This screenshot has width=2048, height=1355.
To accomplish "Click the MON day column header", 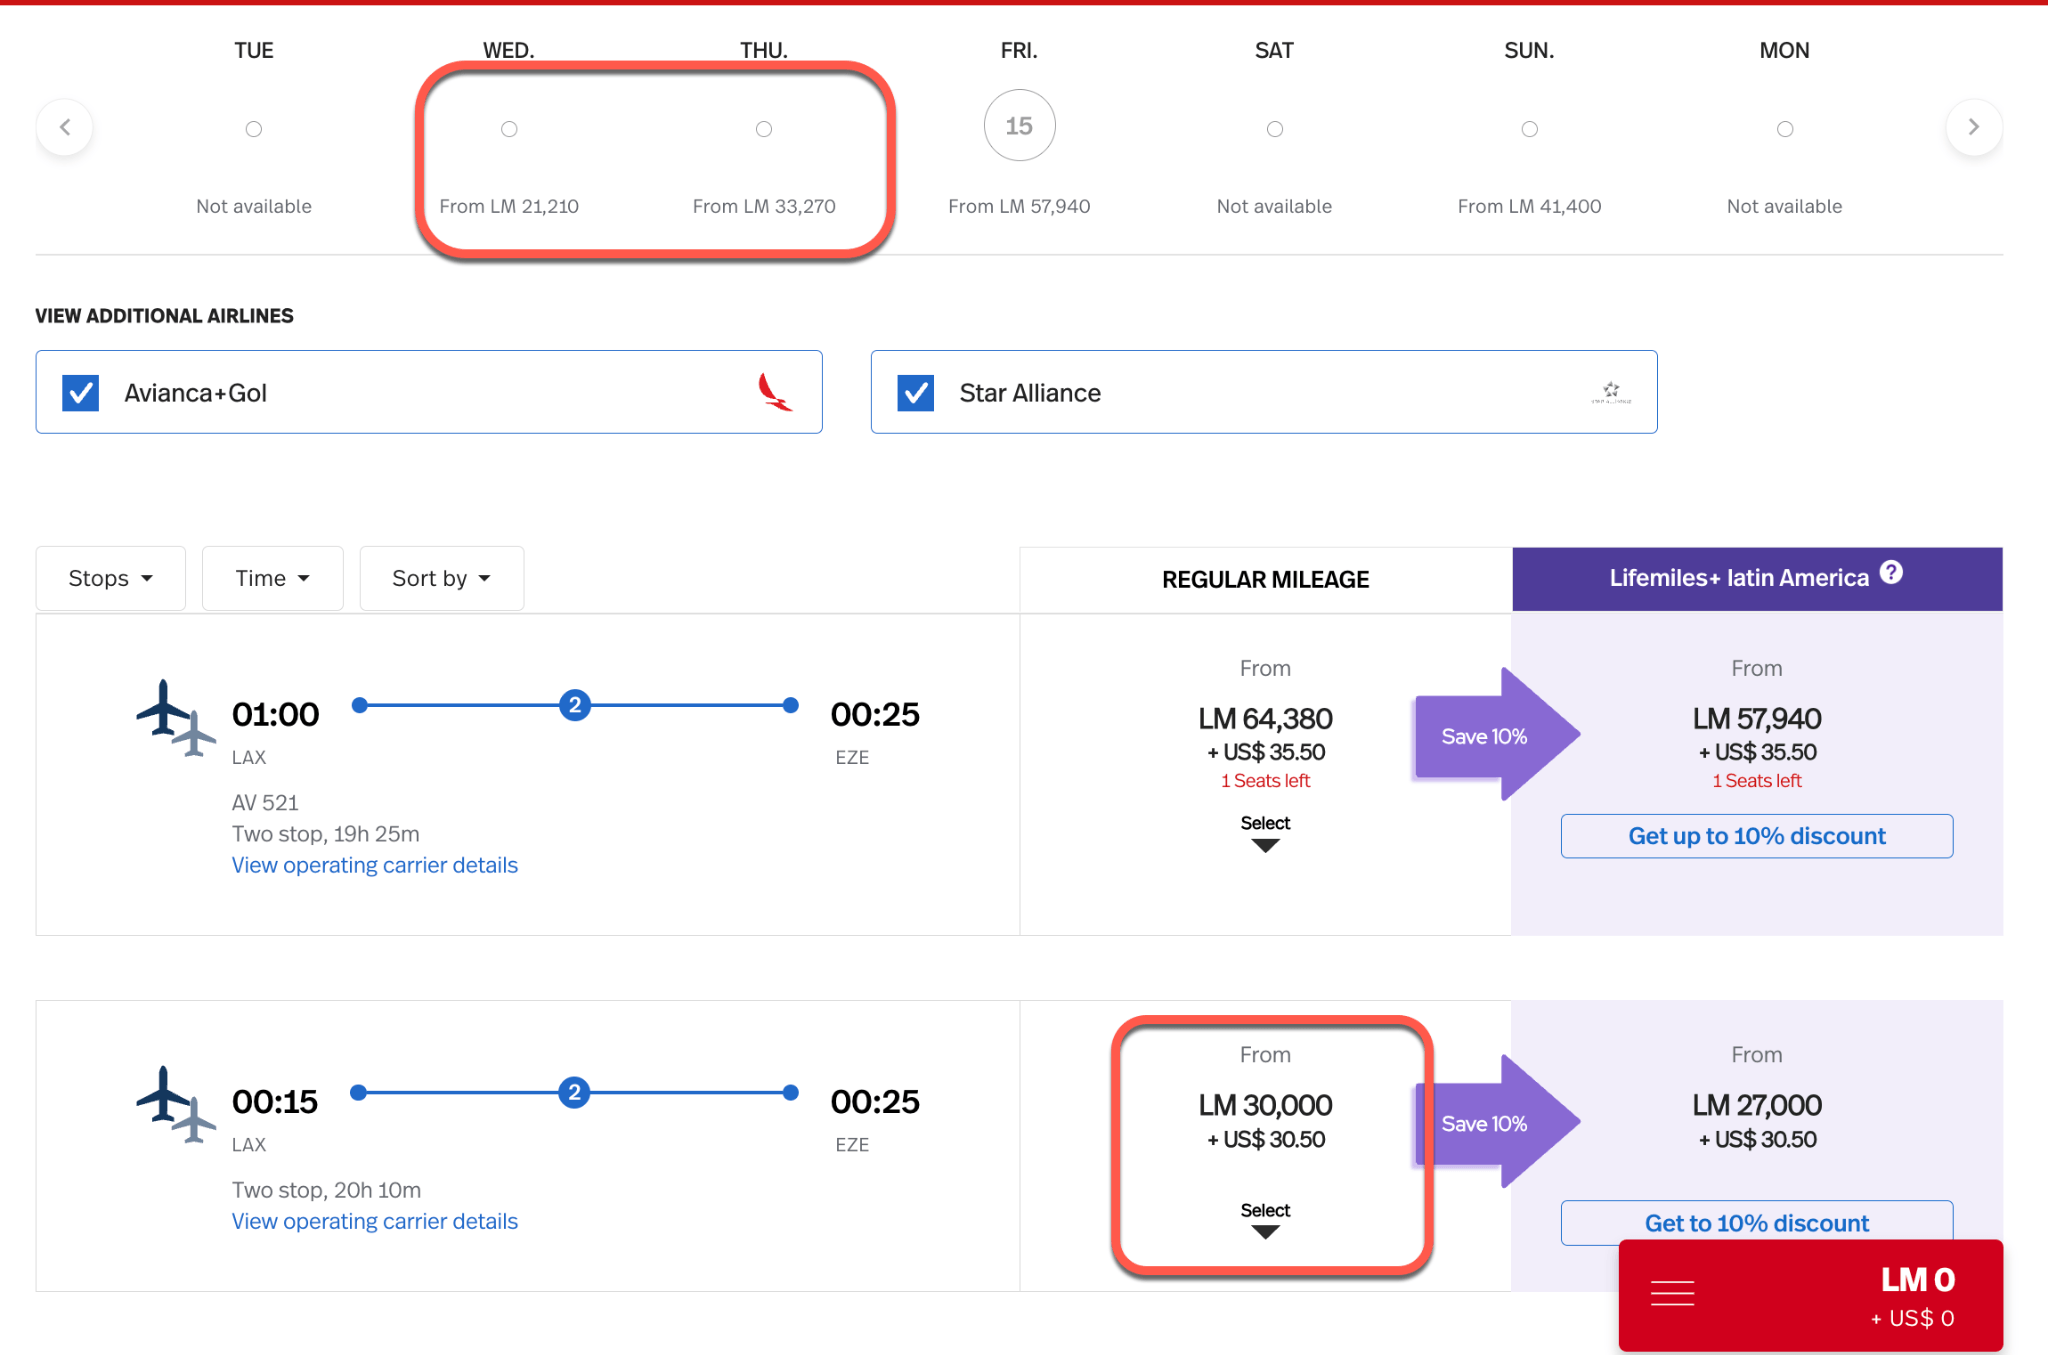I will 1785,51.
